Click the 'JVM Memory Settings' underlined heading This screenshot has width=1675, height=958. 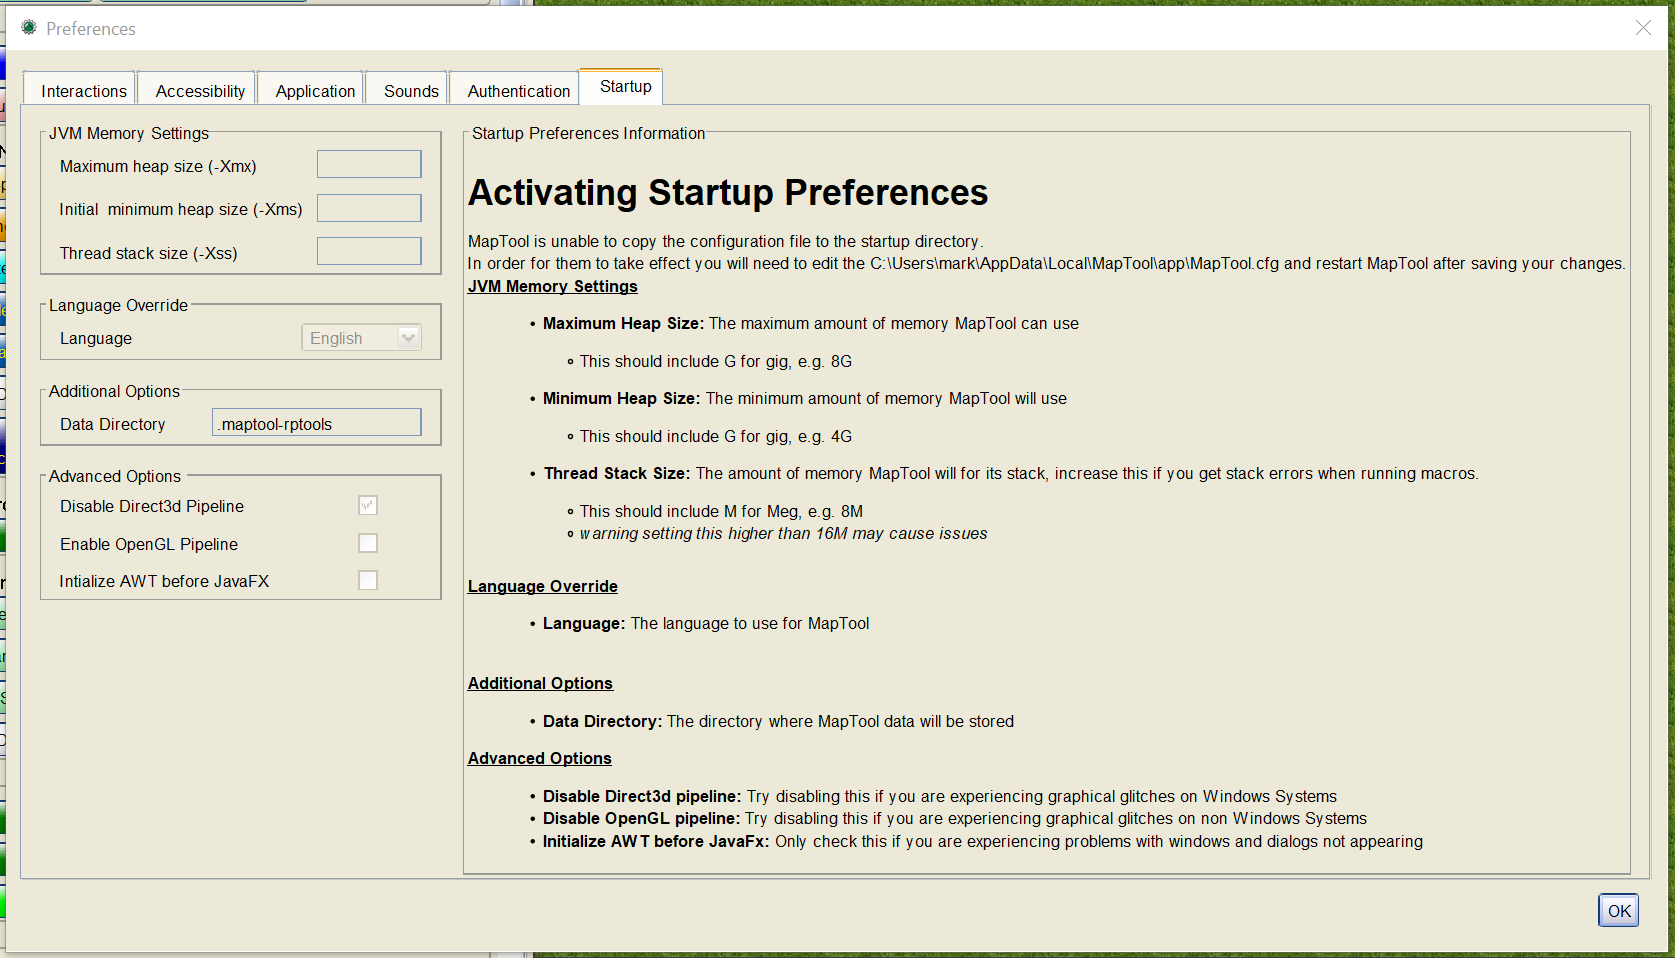click(553, 286)
